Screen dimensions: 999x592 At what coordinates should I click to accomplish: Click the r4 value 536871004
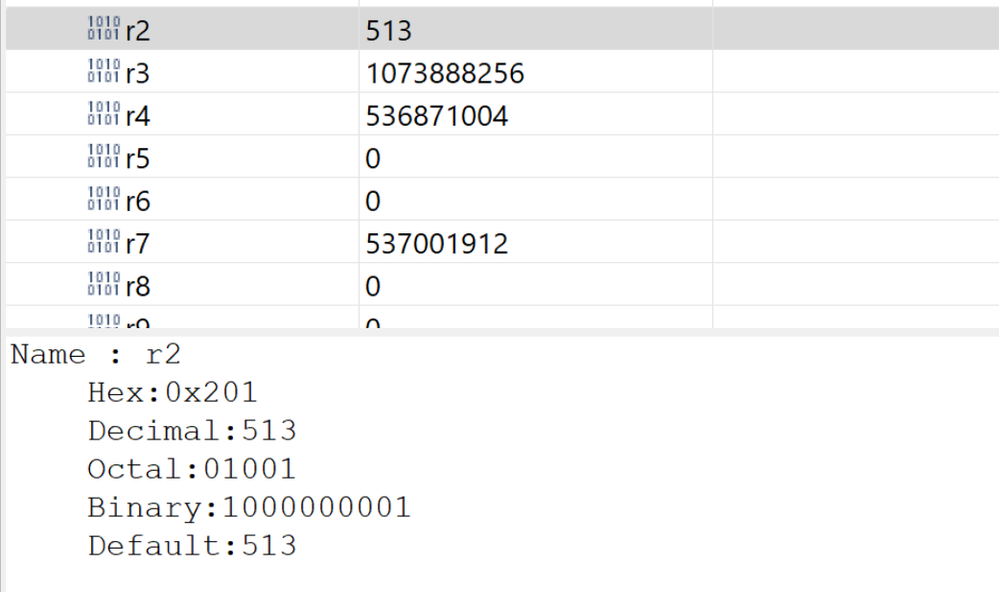(x=436, y=117)
